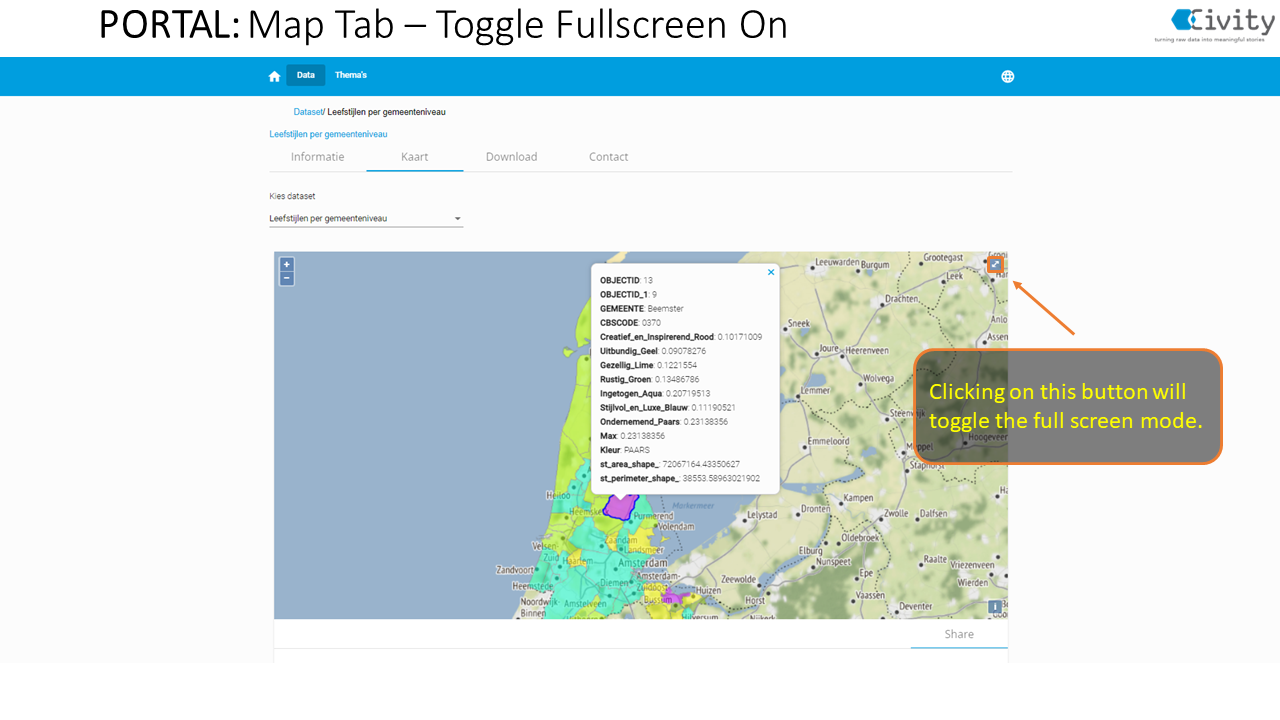Click the Ondernemend_Paars value row
The image size is (1280, 720).
pos(664,422)
